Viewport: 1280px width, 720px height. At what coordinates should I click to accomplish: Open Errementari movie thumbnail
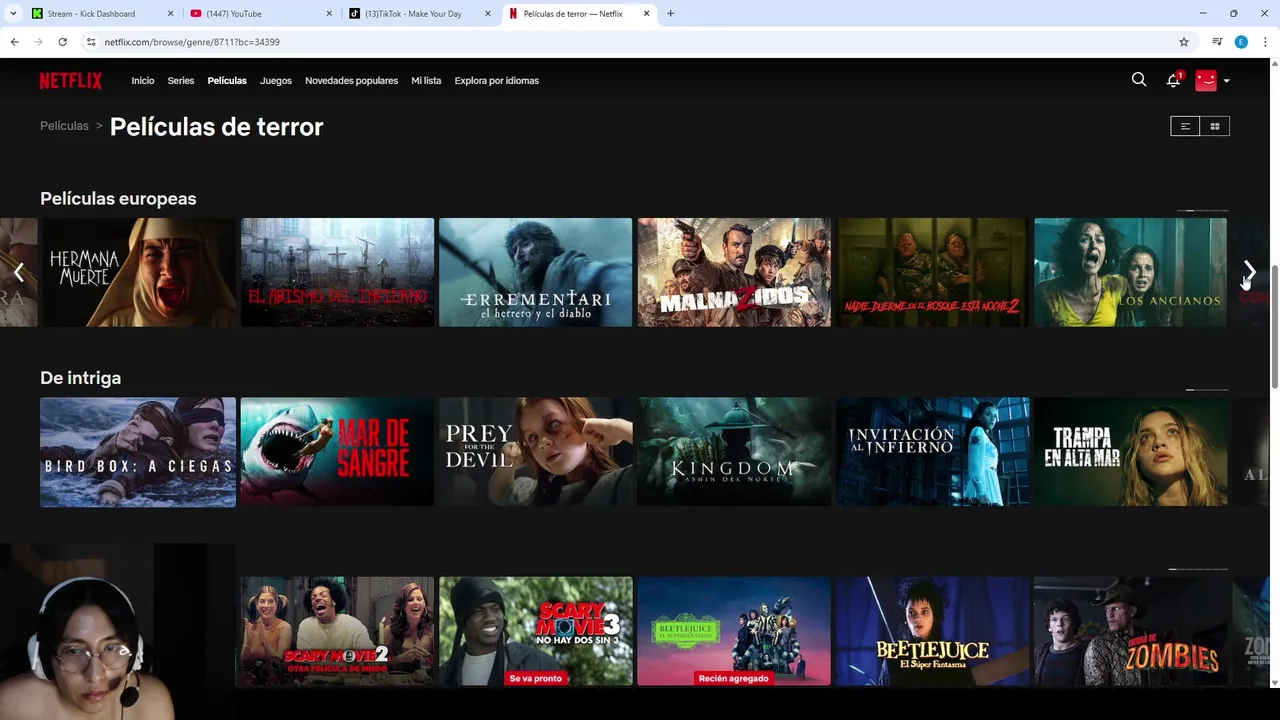click(x=536, y=272)
